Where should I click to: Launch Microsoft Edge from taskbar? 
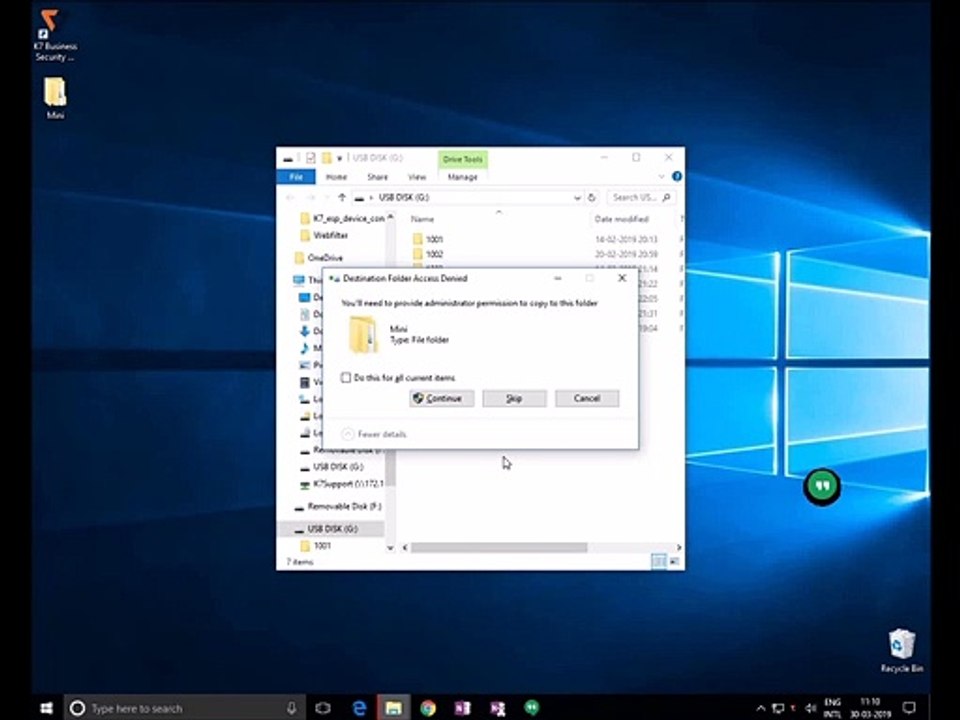359,708
